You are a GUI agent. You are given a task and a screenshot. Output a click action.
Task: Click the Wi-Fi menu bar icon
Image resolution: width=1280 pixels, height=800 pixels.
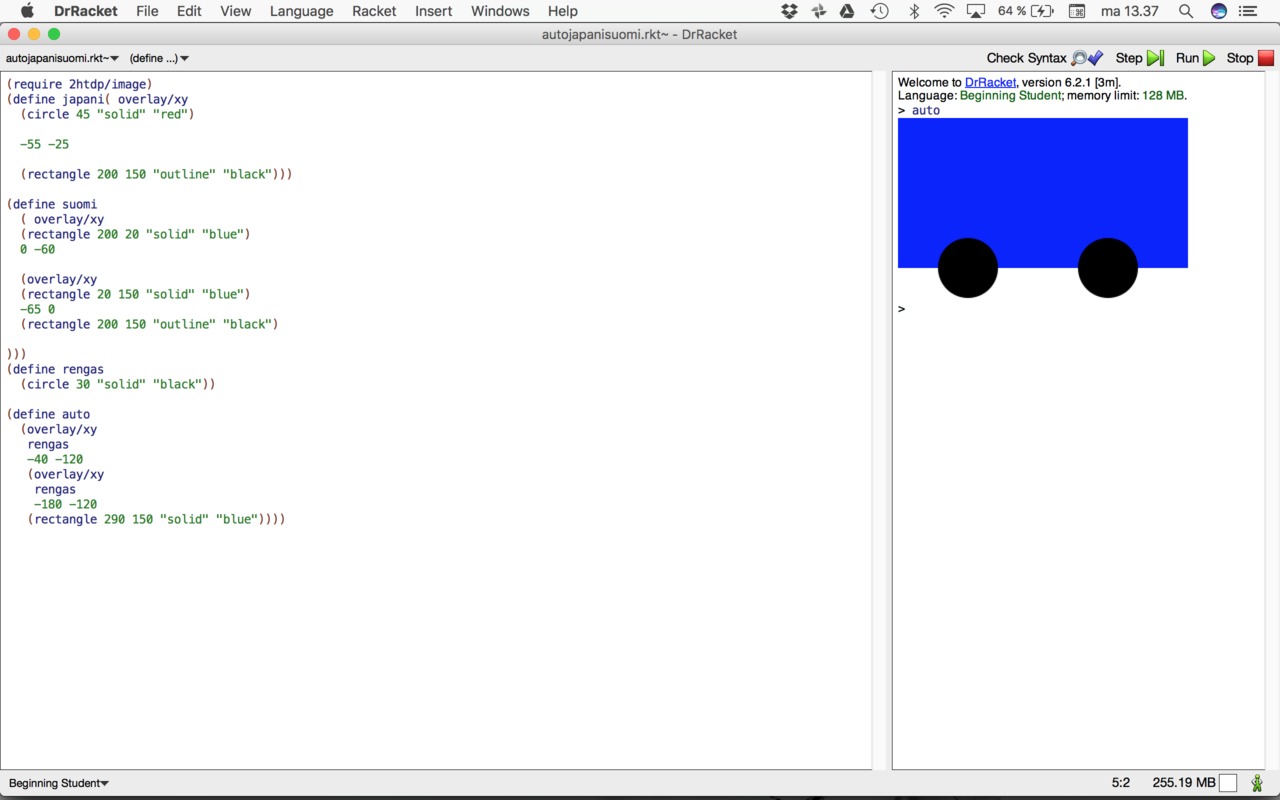[x=944, y=11]
